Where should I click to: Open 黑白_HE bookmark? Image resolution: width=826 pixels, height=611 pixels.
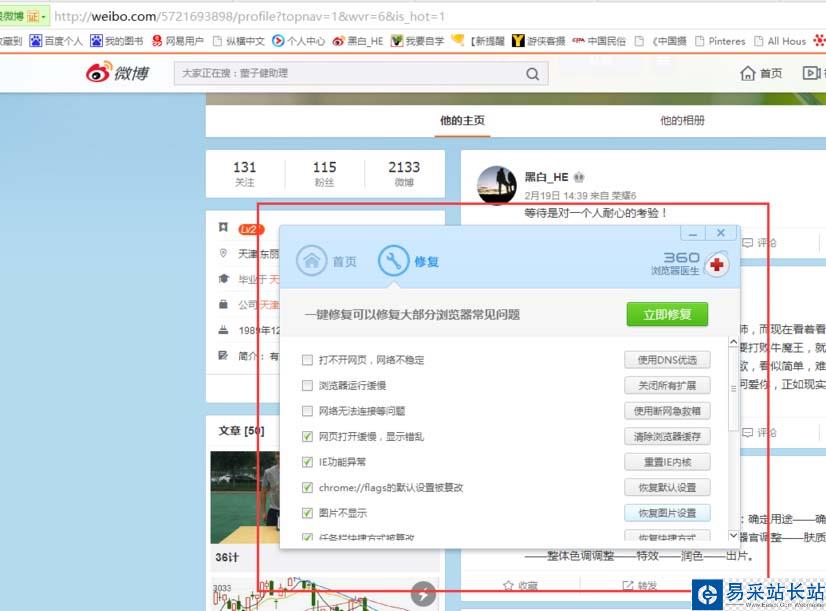click(x=358, y=41)
